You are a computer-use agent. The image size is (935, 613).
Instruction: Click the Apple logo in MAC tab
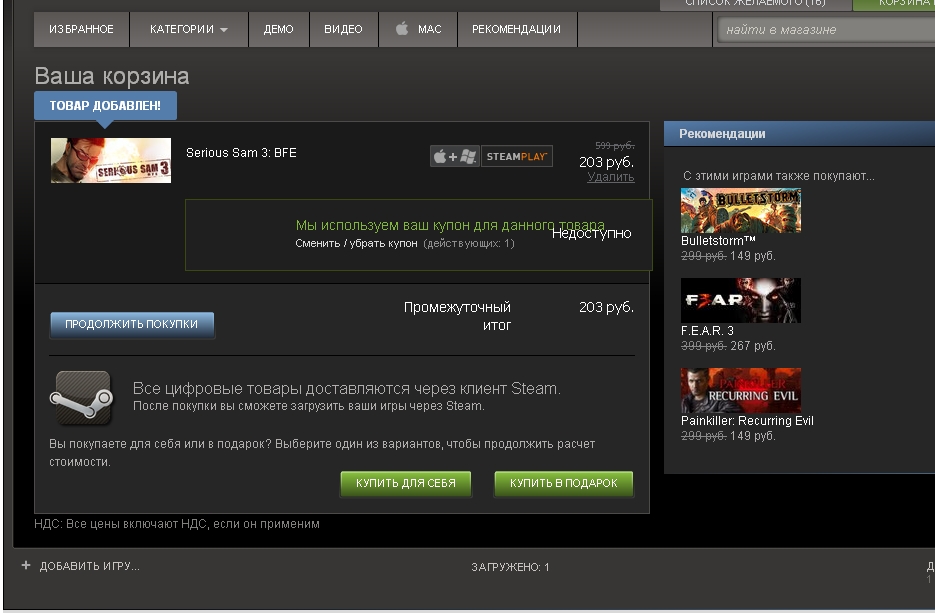pos(403,28)
